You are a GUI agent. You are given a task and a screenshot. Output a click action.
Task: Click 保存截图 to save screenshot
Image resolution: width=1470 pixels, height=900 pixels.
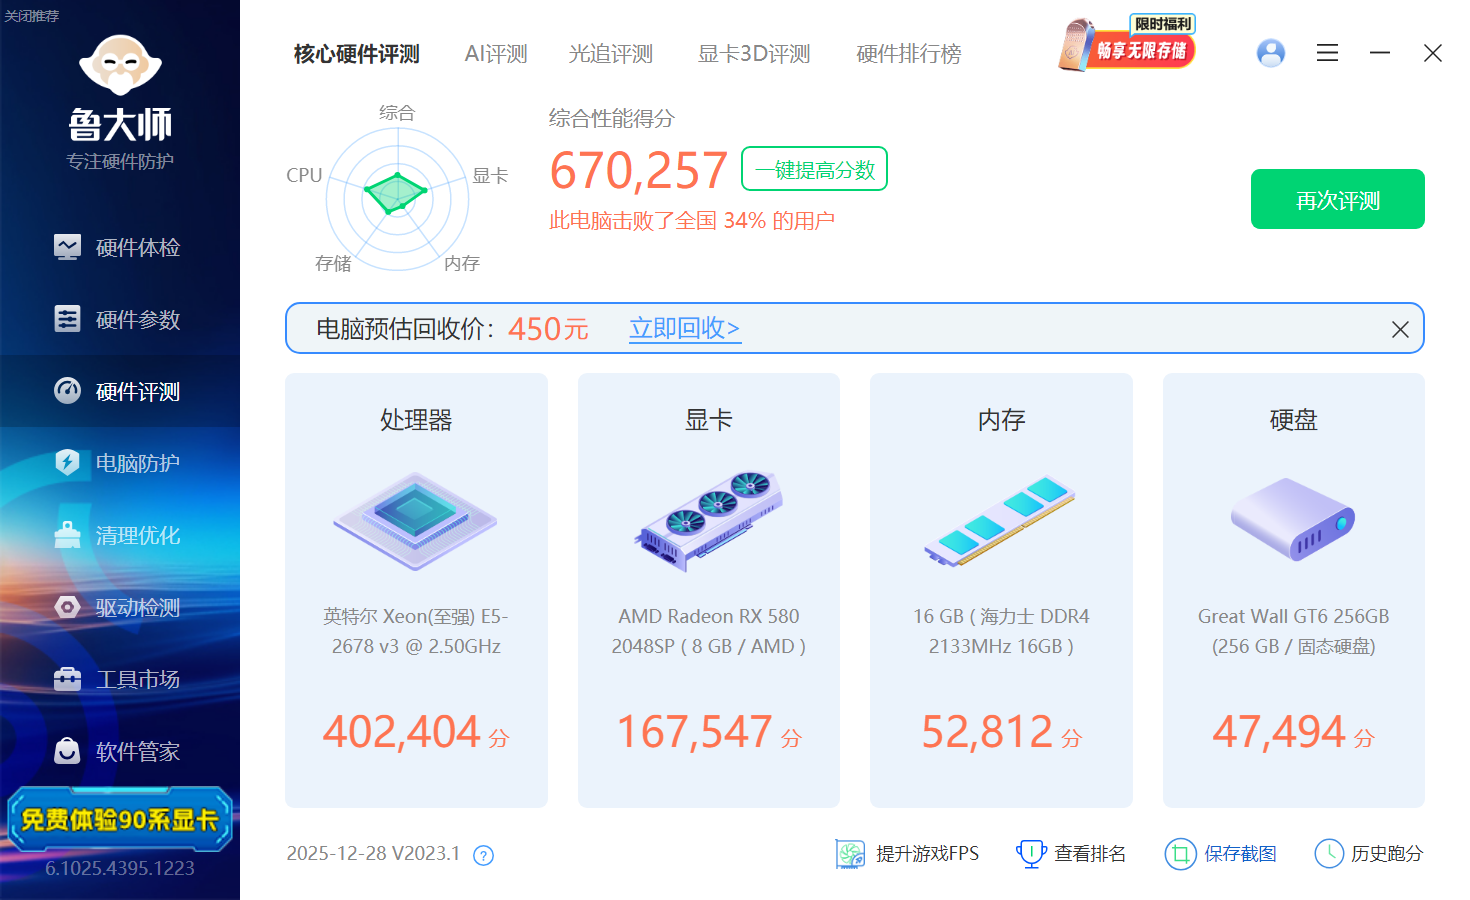click(x=1221, y=854)
